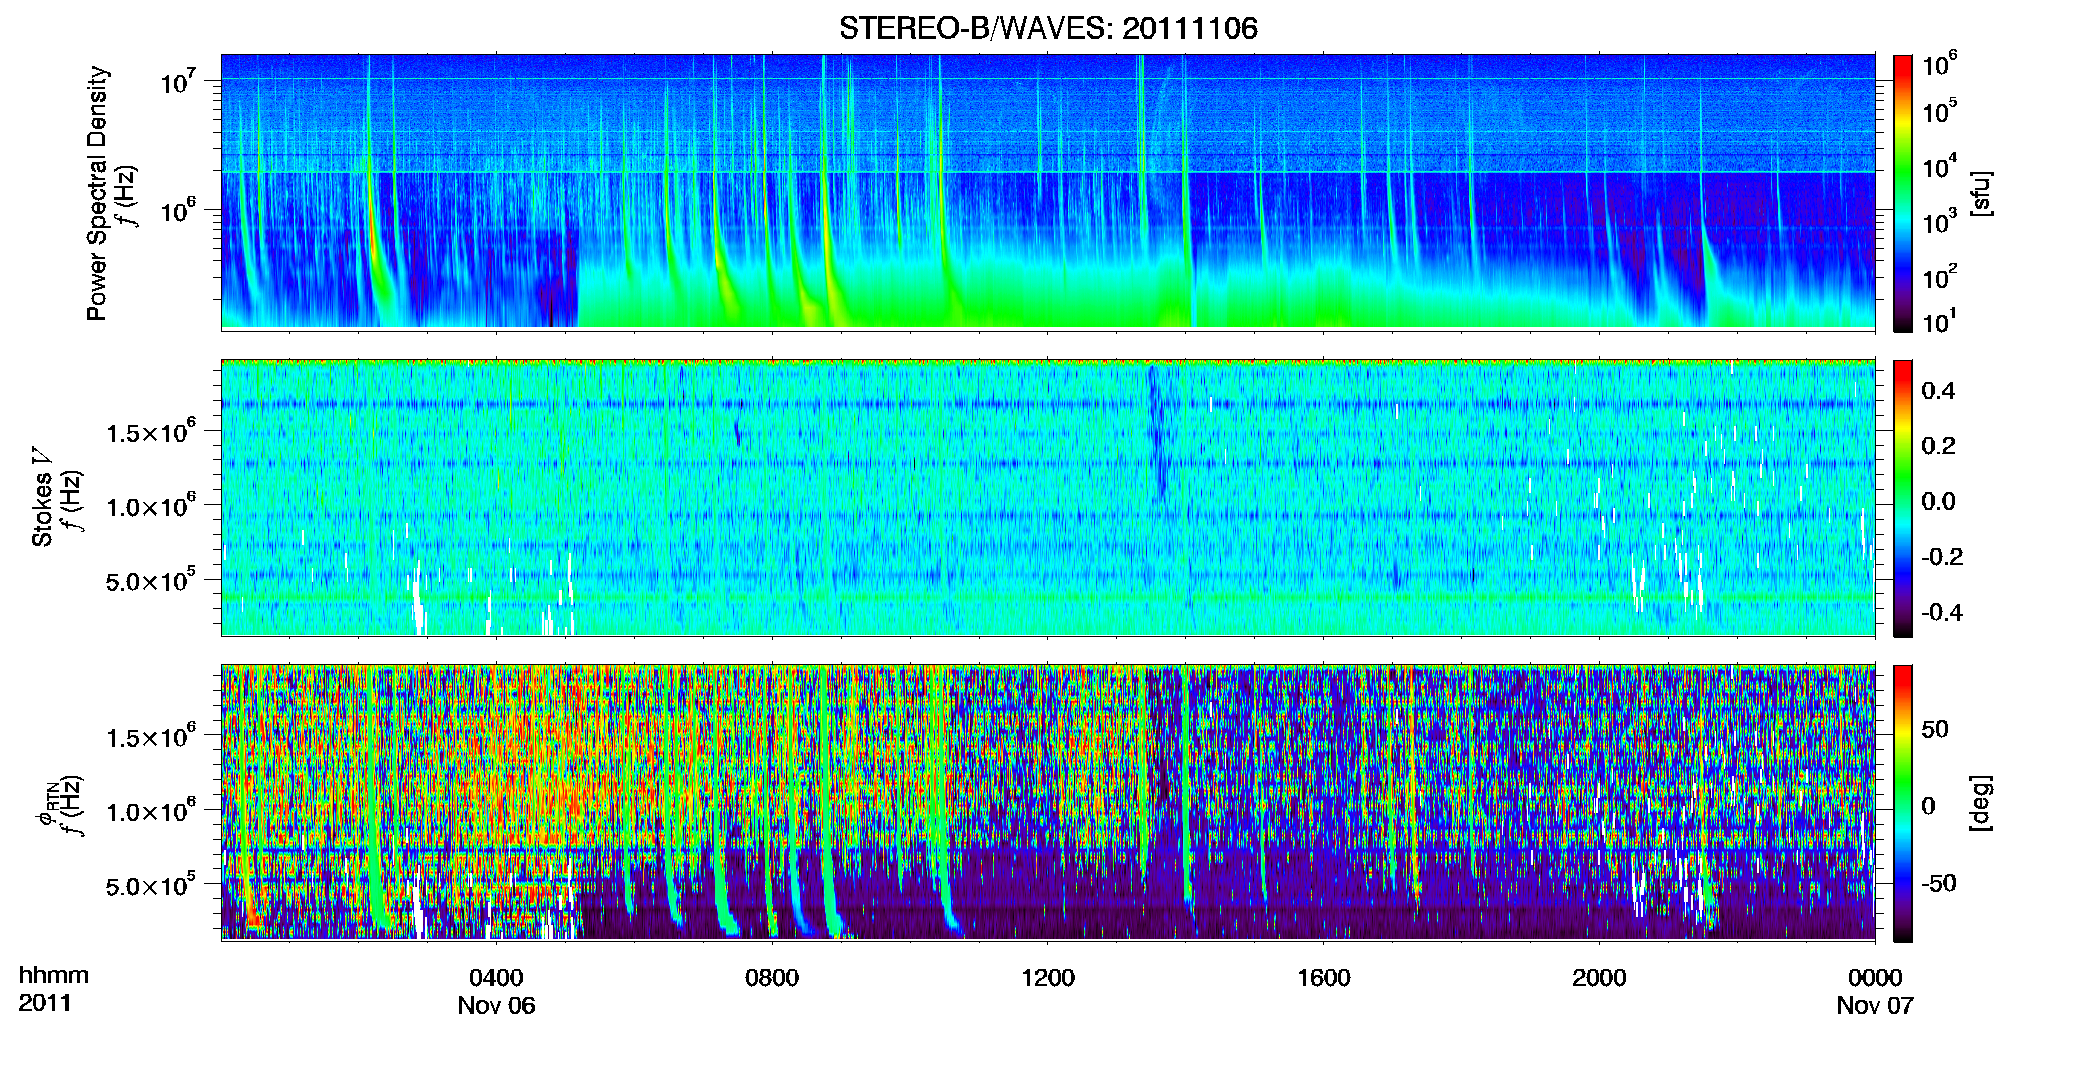This screenshot has width=2096, height=1080.
Task: Click the "2011" year label under hhmm
Action: tap(45, 1003)
